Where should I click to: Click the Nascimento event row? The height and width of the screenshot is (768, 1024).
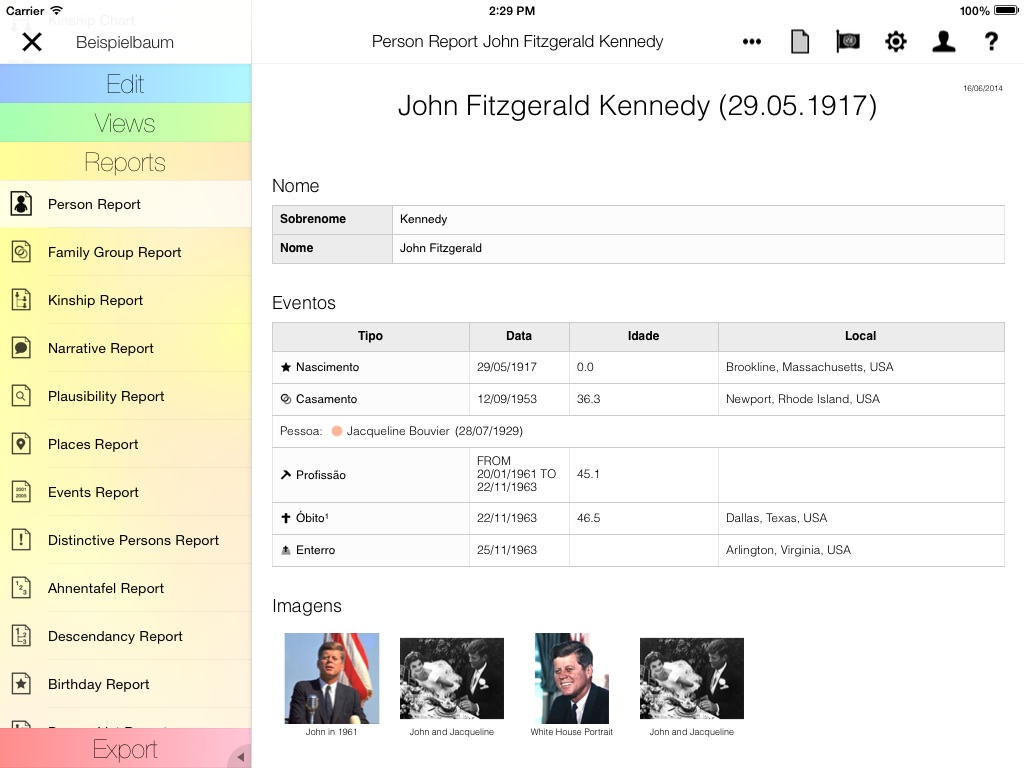click(638, 367)
